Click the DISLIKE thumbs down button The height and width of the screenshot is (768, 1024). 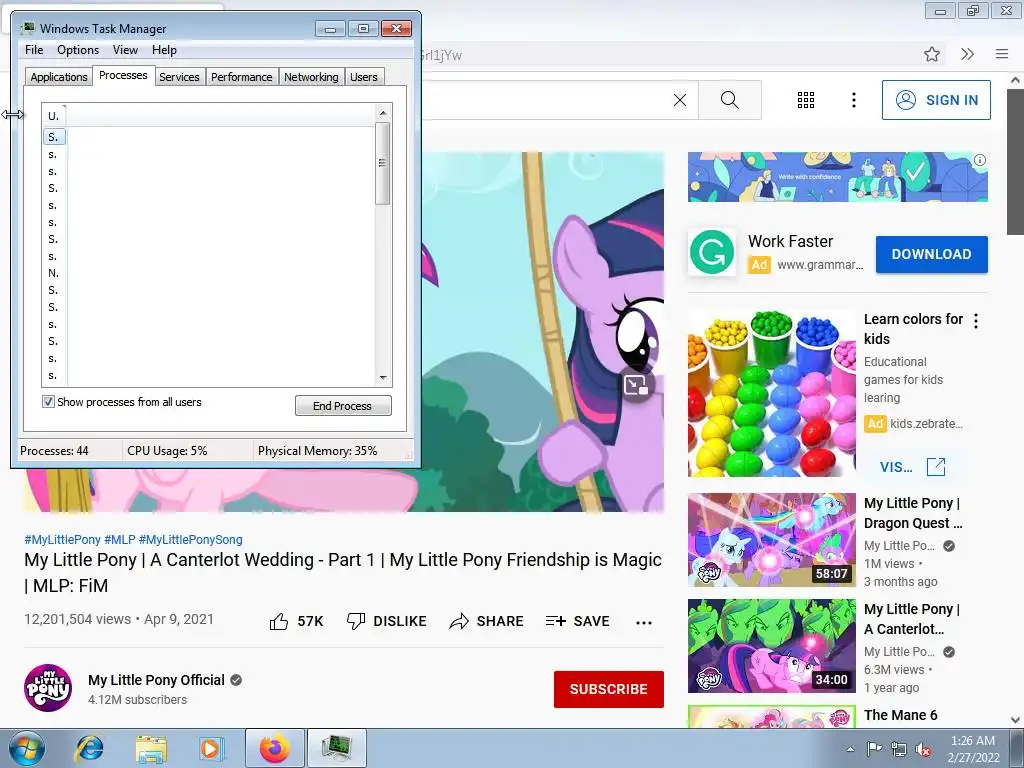click(x=387, y=621)
